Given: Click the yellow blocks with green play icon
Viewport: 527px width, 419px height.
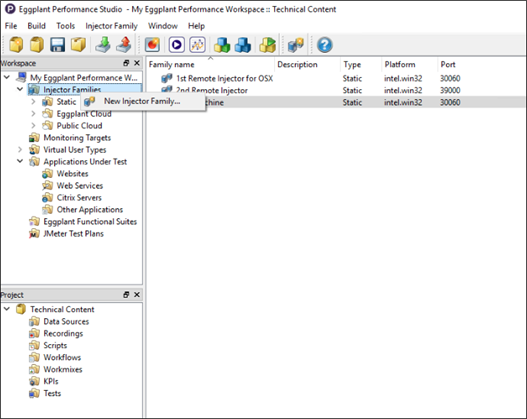Looking at the screenshot, I should 268,44.
